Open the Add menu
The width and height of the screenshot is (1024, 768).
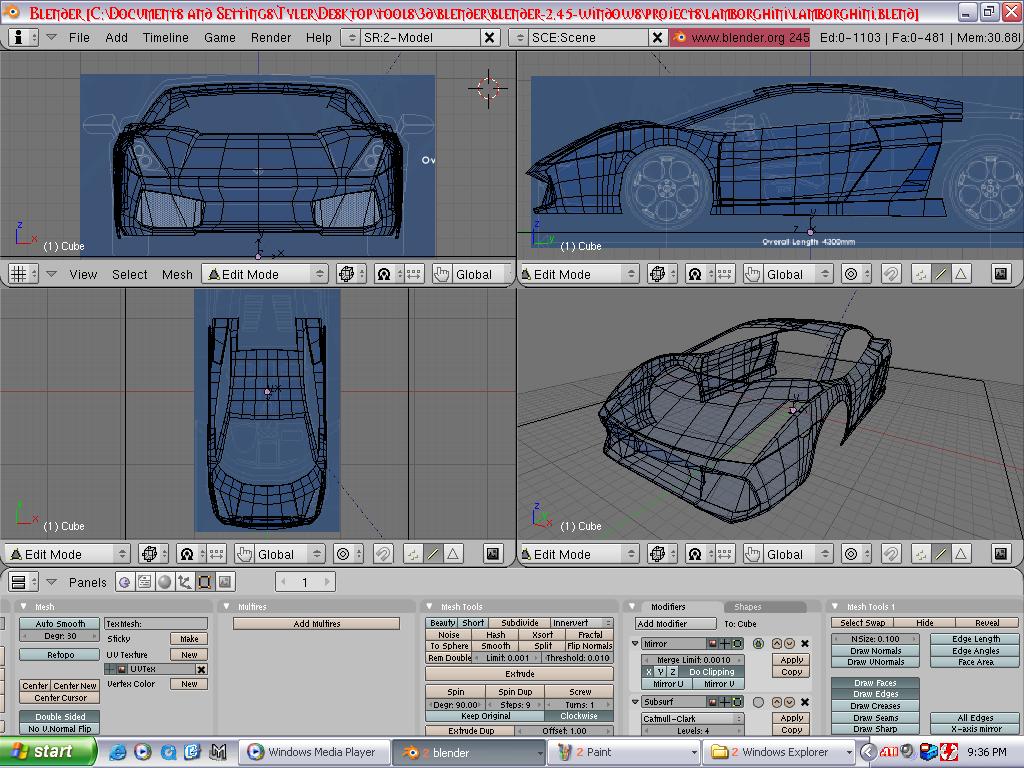pyautogui.click(x=116, y=38)
